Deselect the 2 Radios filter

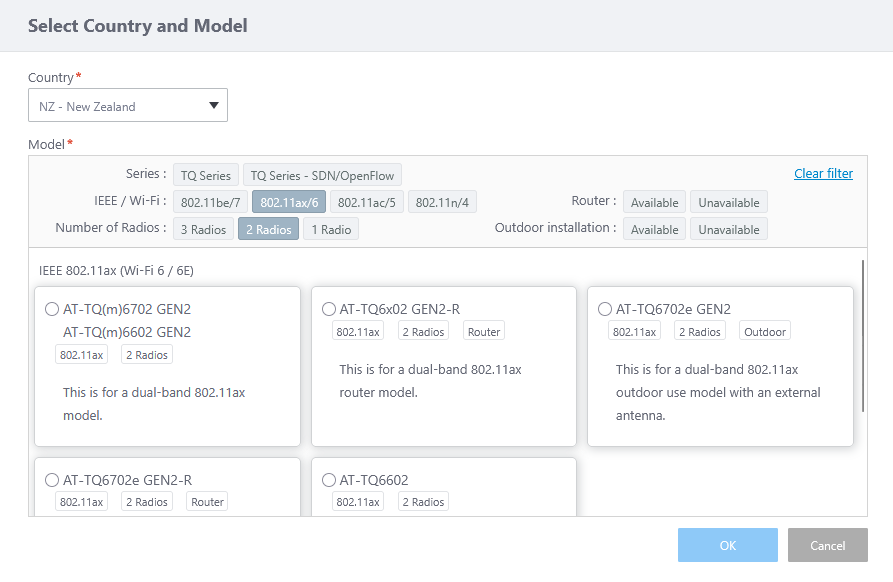click(268, 229)
